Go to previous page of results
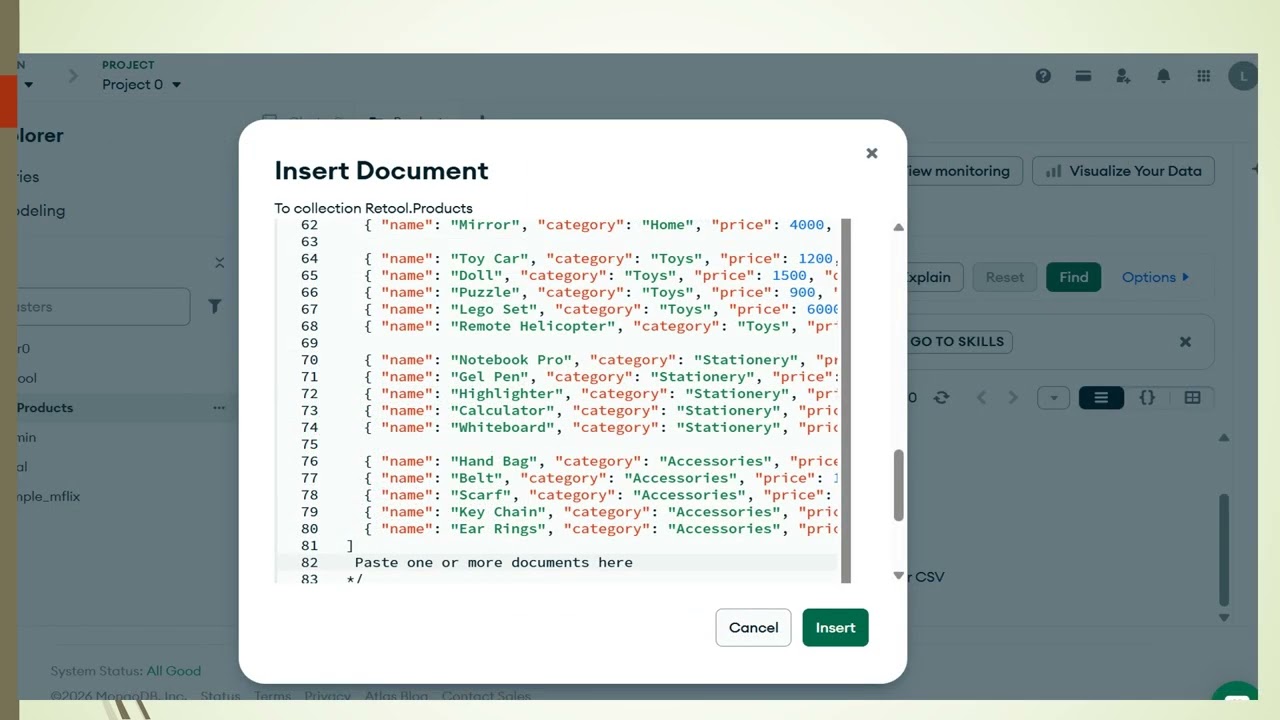This screenshot has height=720, width=1280. pos(981,398)
